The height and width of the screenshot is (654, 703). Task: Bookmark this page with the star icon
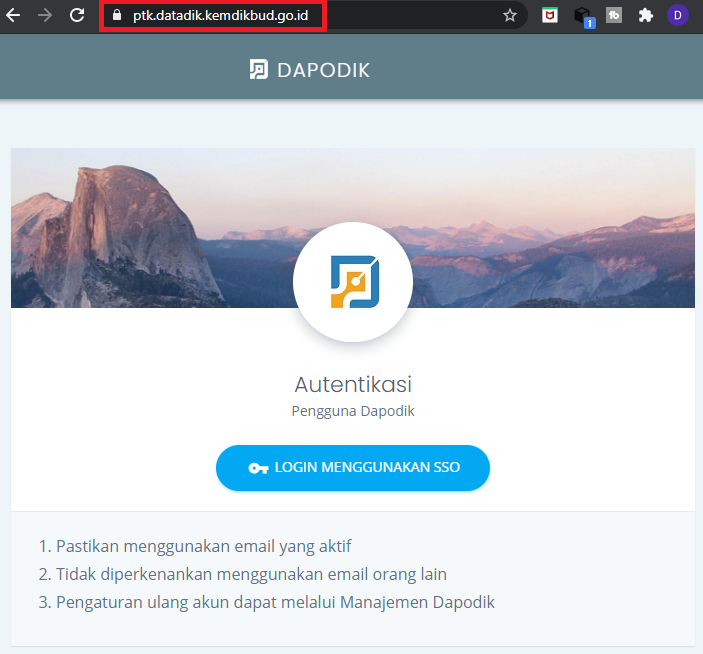coord(510,15)
